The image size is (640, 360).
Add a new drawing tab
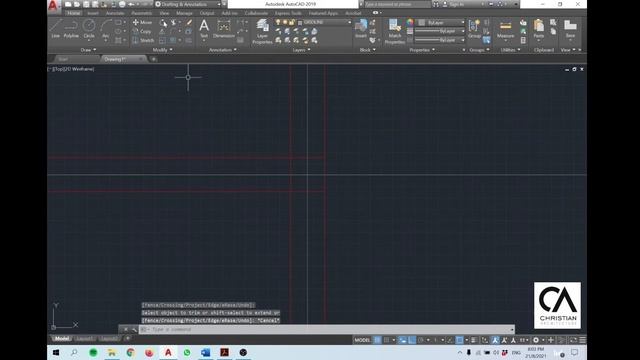tap(154, 59)
